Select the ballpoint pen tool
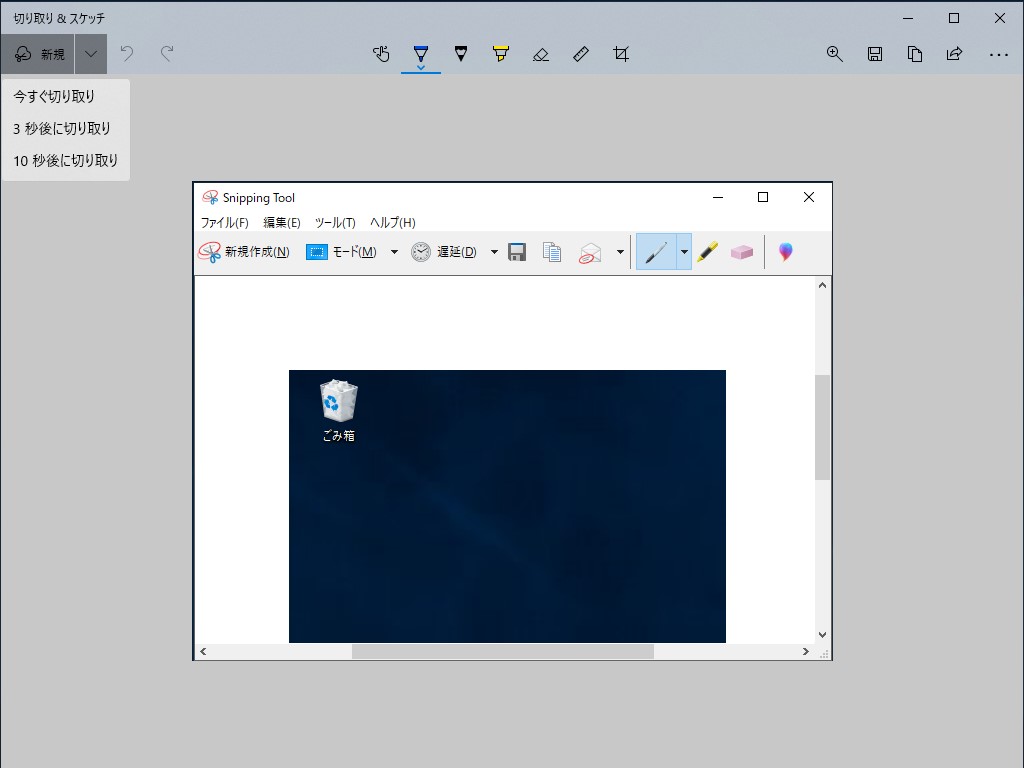1024x768 pixels. click(421, 54)
